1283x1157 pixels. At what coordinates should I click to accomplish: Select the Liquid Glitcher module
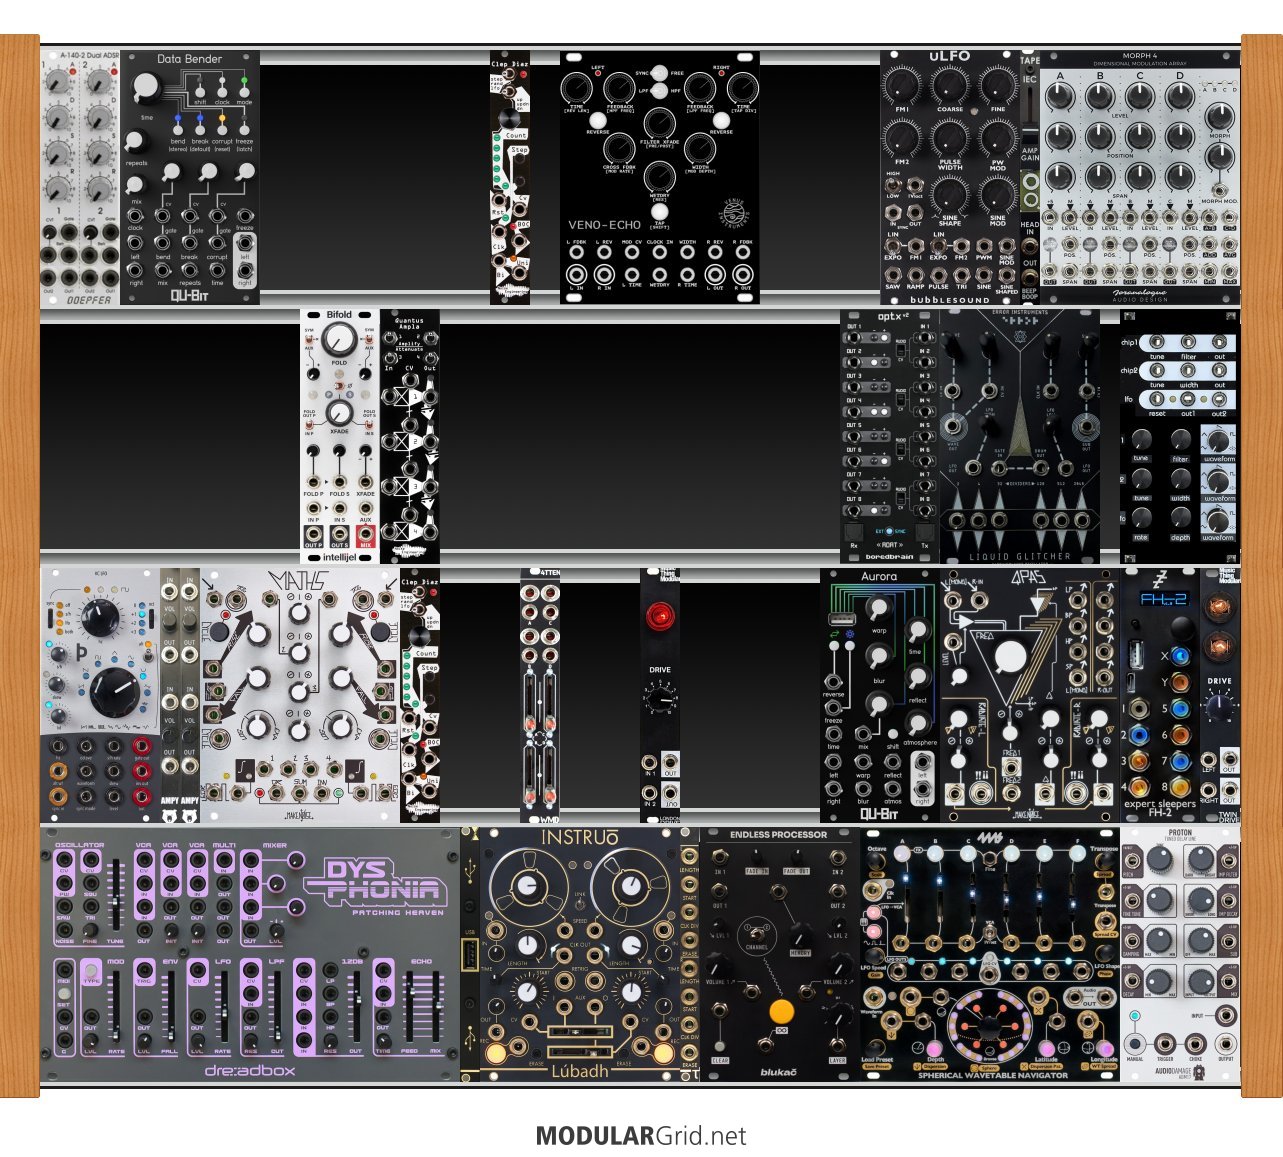pyautogui.click(x=1020, y=435)
